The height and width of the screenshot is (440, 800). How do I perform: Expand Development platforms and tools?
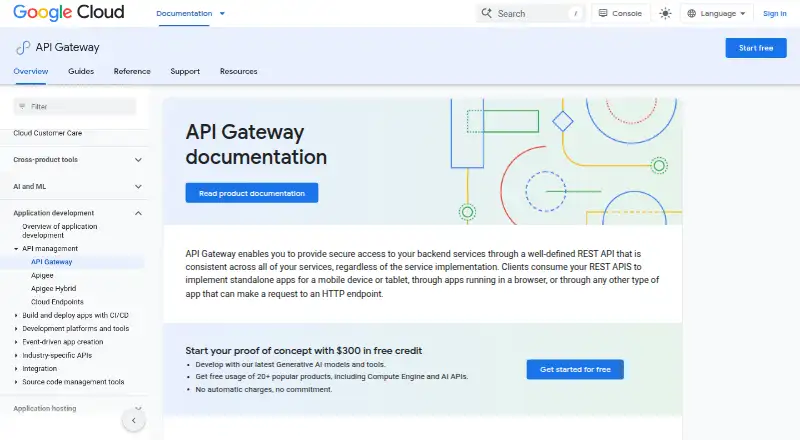[x=16, y=329]
